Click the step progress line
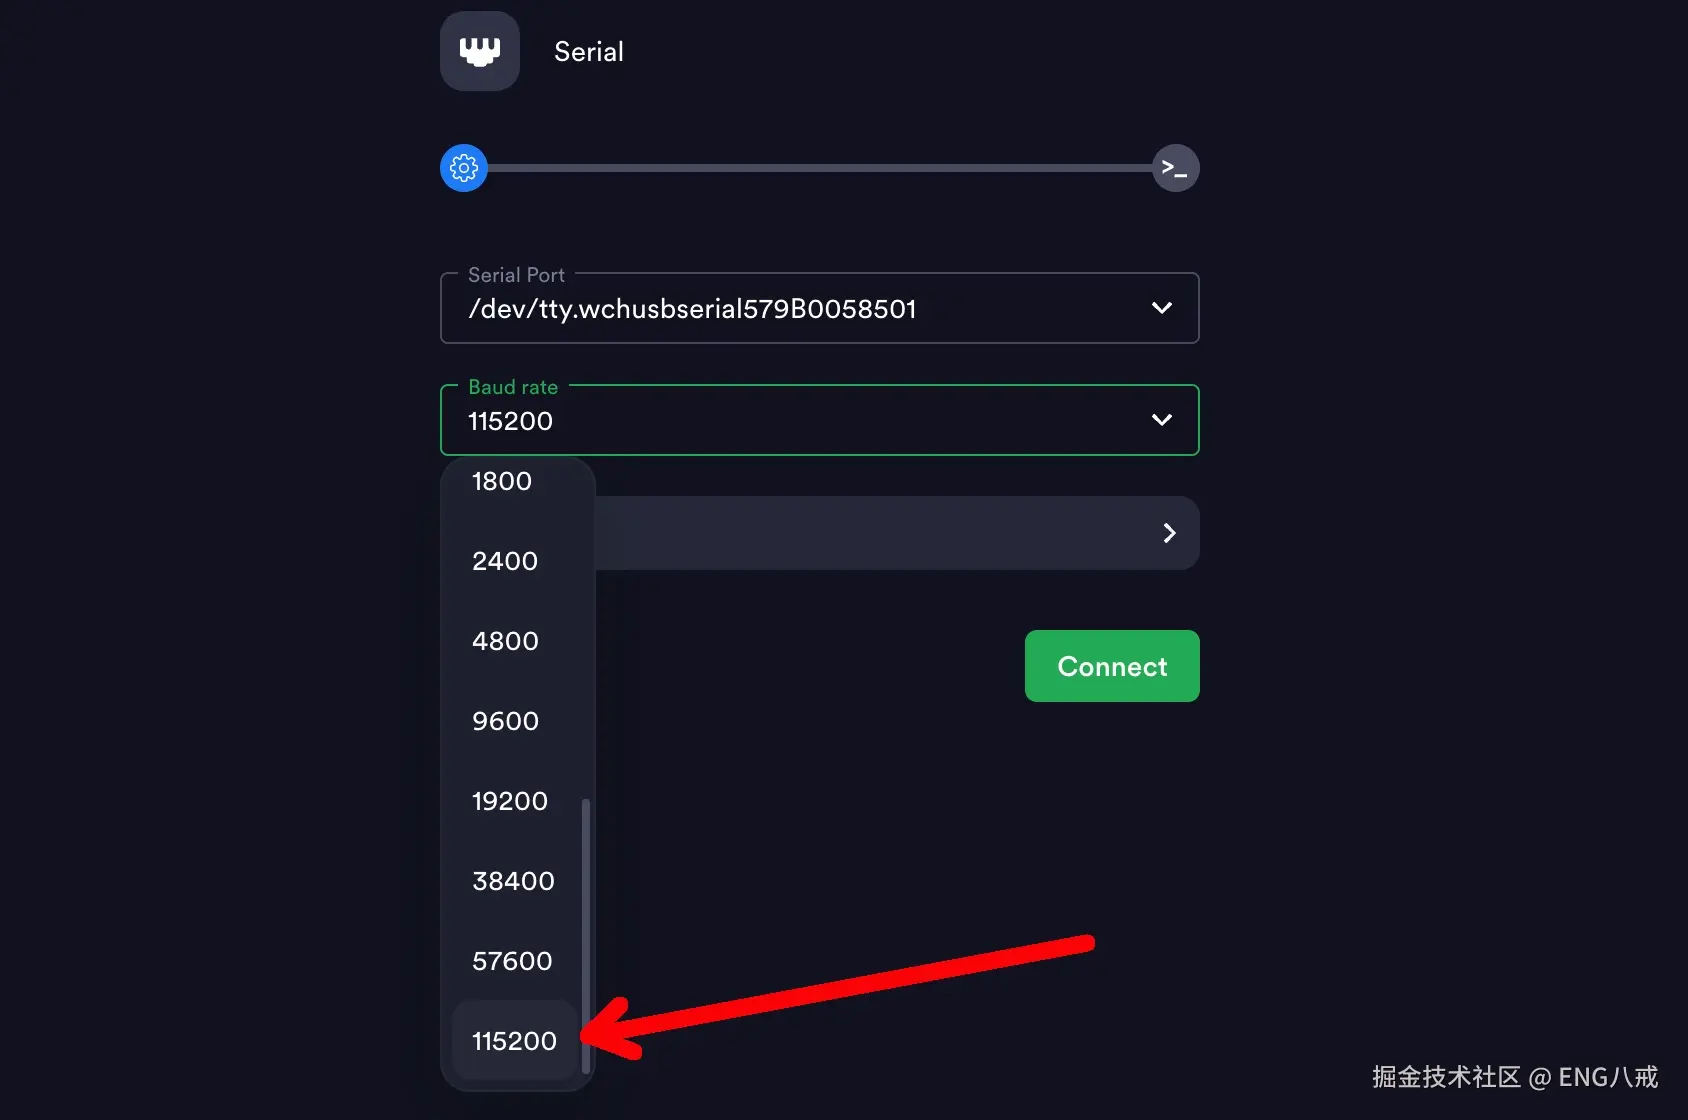Screen dimensions: 1688x1120 coord(820,168)
